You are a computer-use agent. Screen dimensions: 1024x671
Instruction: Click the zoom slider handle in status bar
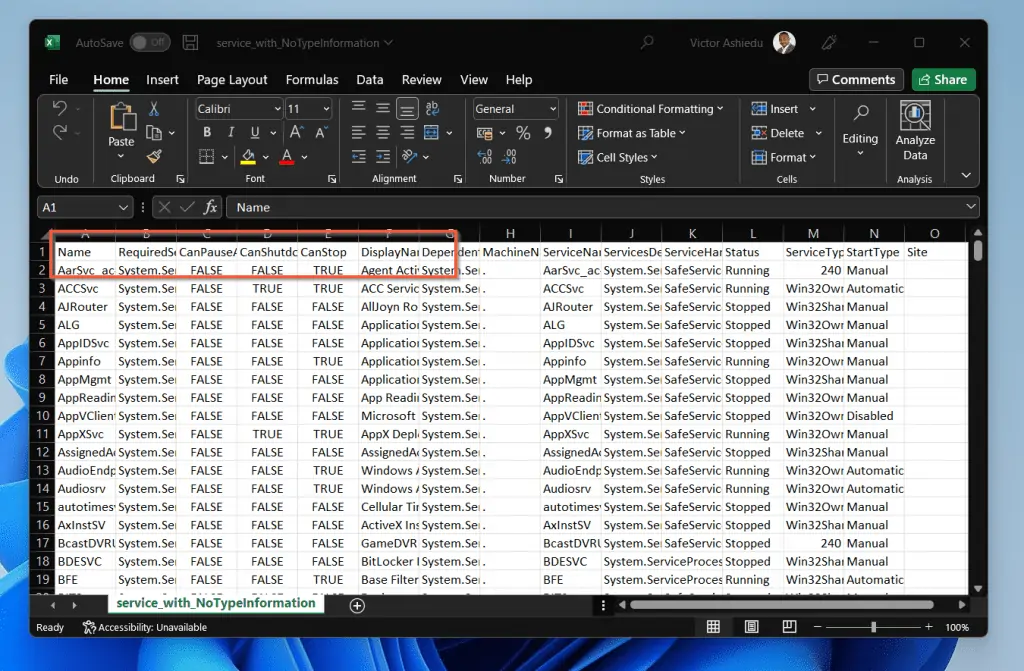(x=873, y=627)
